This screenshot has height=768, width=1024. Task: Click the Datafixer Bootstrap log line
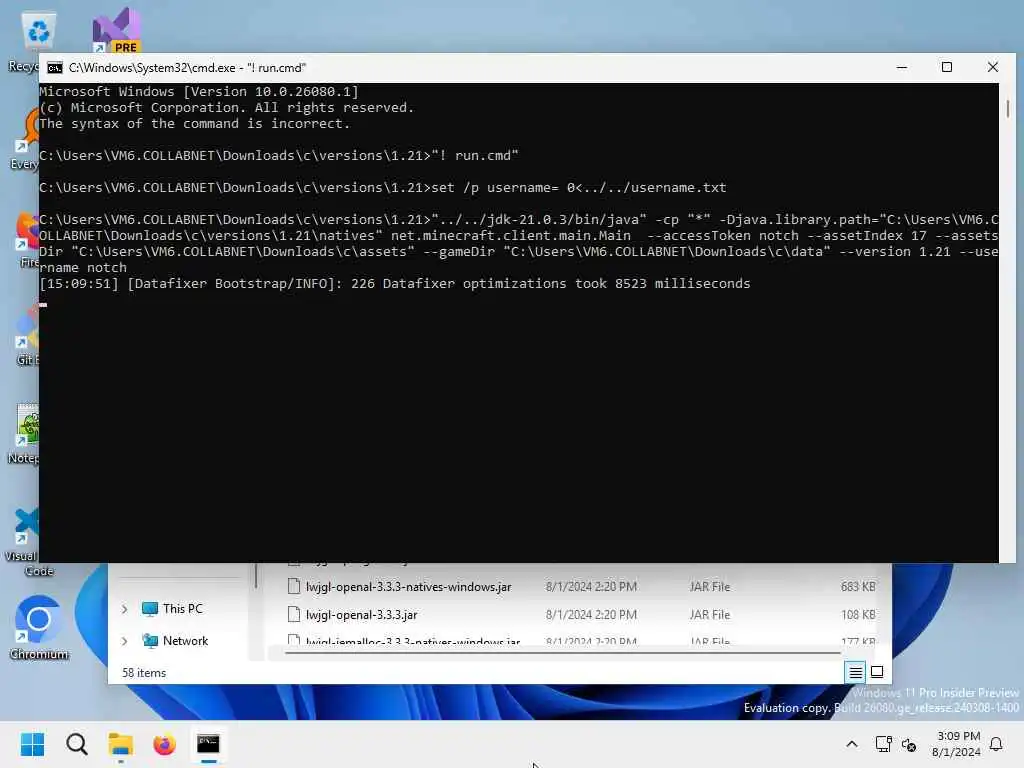click(x=394, y=283)
